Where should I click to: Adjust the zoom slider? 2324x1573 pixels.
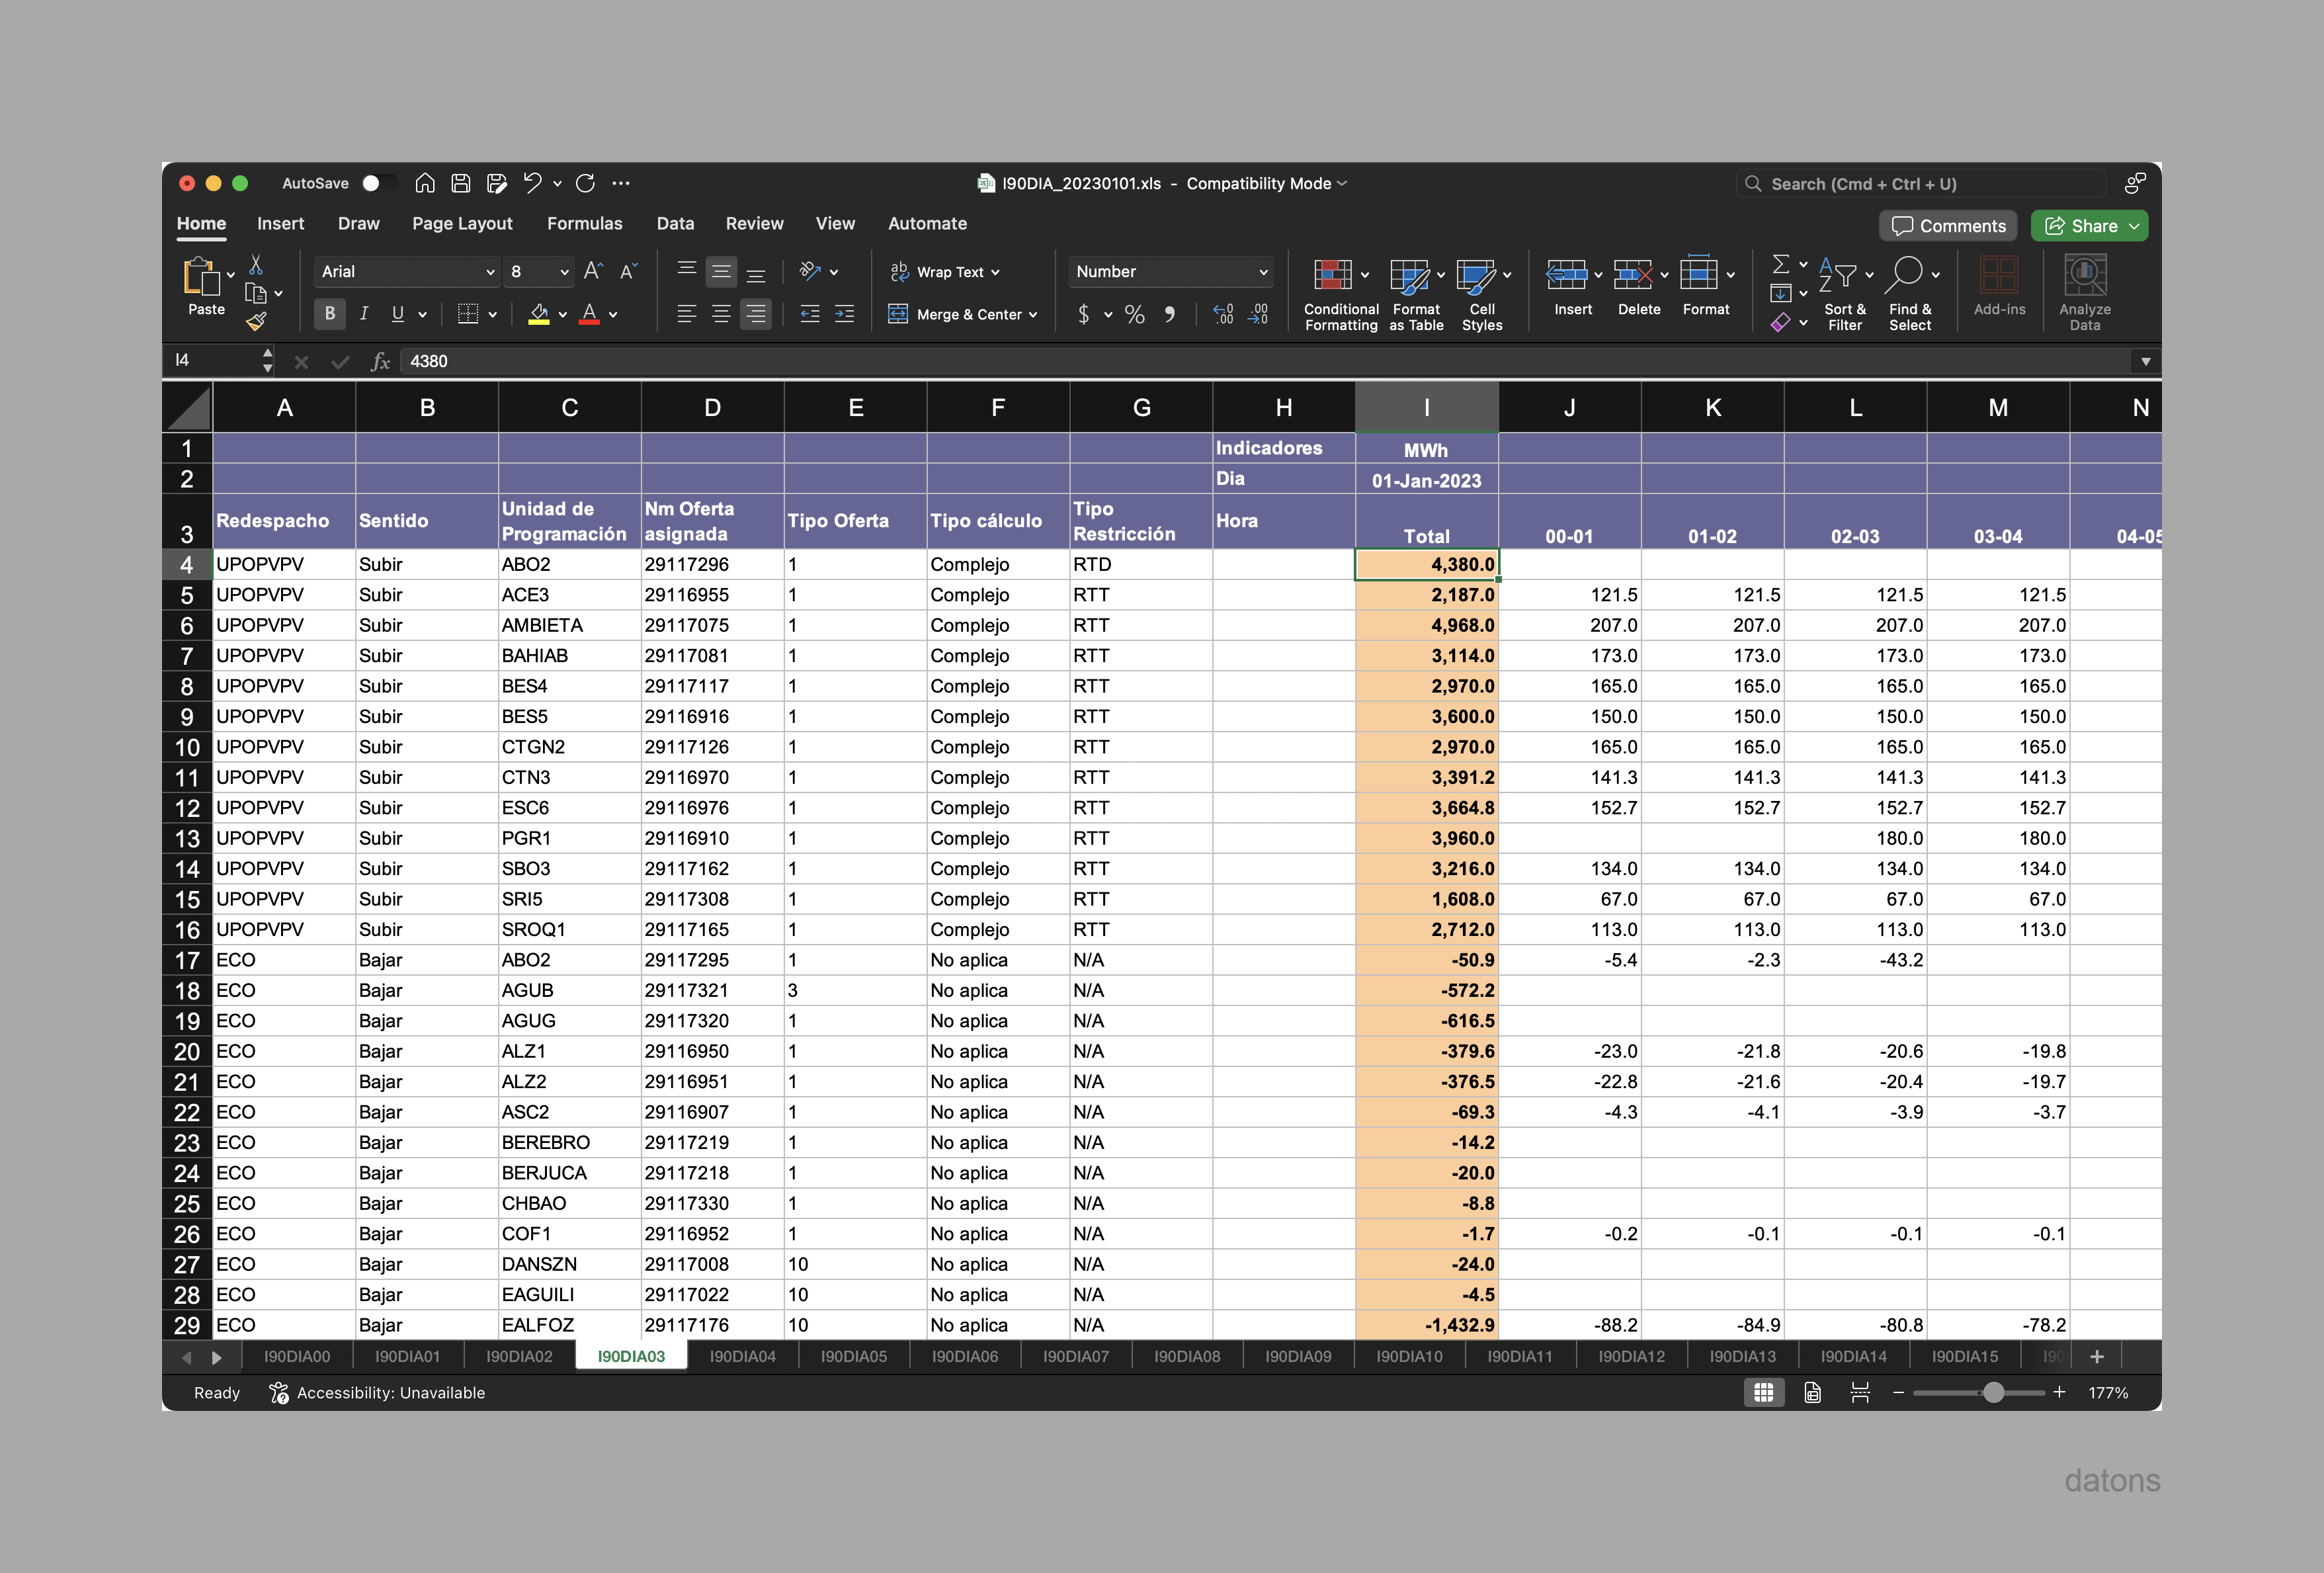(1995, 1392)
